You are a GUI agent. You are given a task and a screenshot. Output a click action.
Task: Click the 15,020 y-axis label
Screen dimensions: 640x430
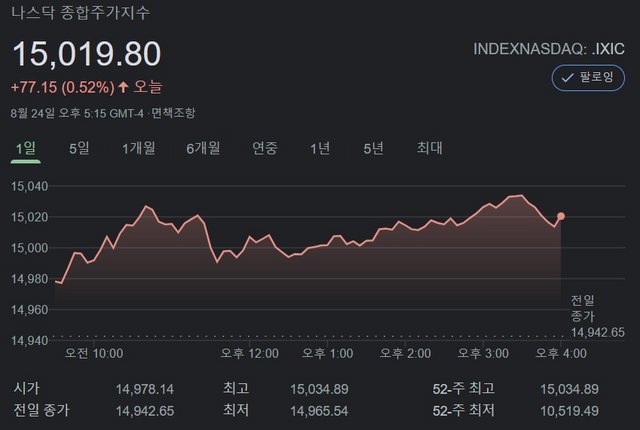pos(29,217)
